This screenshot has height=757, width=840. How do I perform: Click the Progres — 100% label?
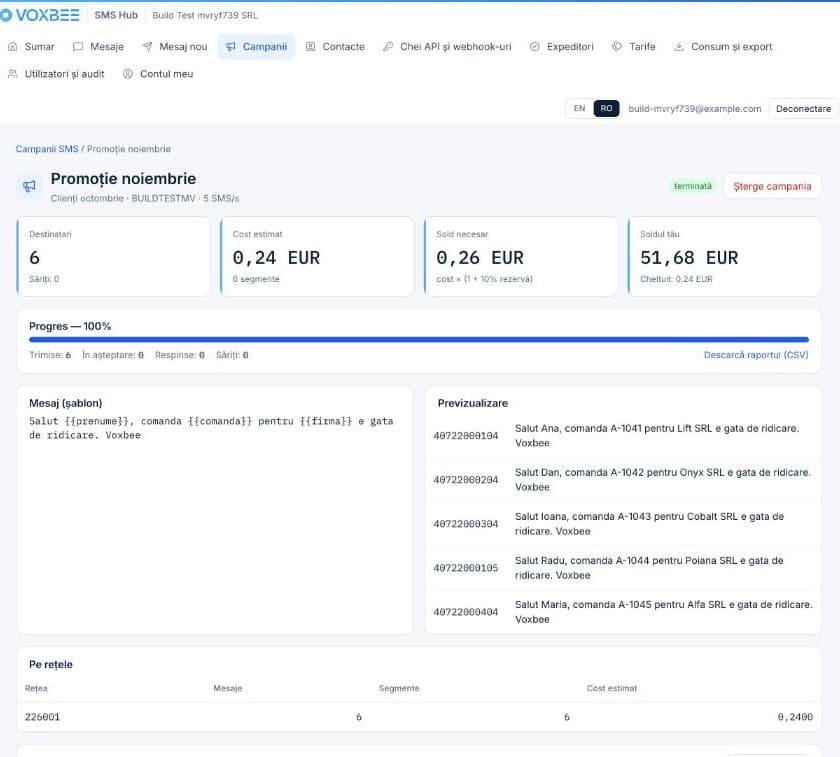tap(70, 326)
